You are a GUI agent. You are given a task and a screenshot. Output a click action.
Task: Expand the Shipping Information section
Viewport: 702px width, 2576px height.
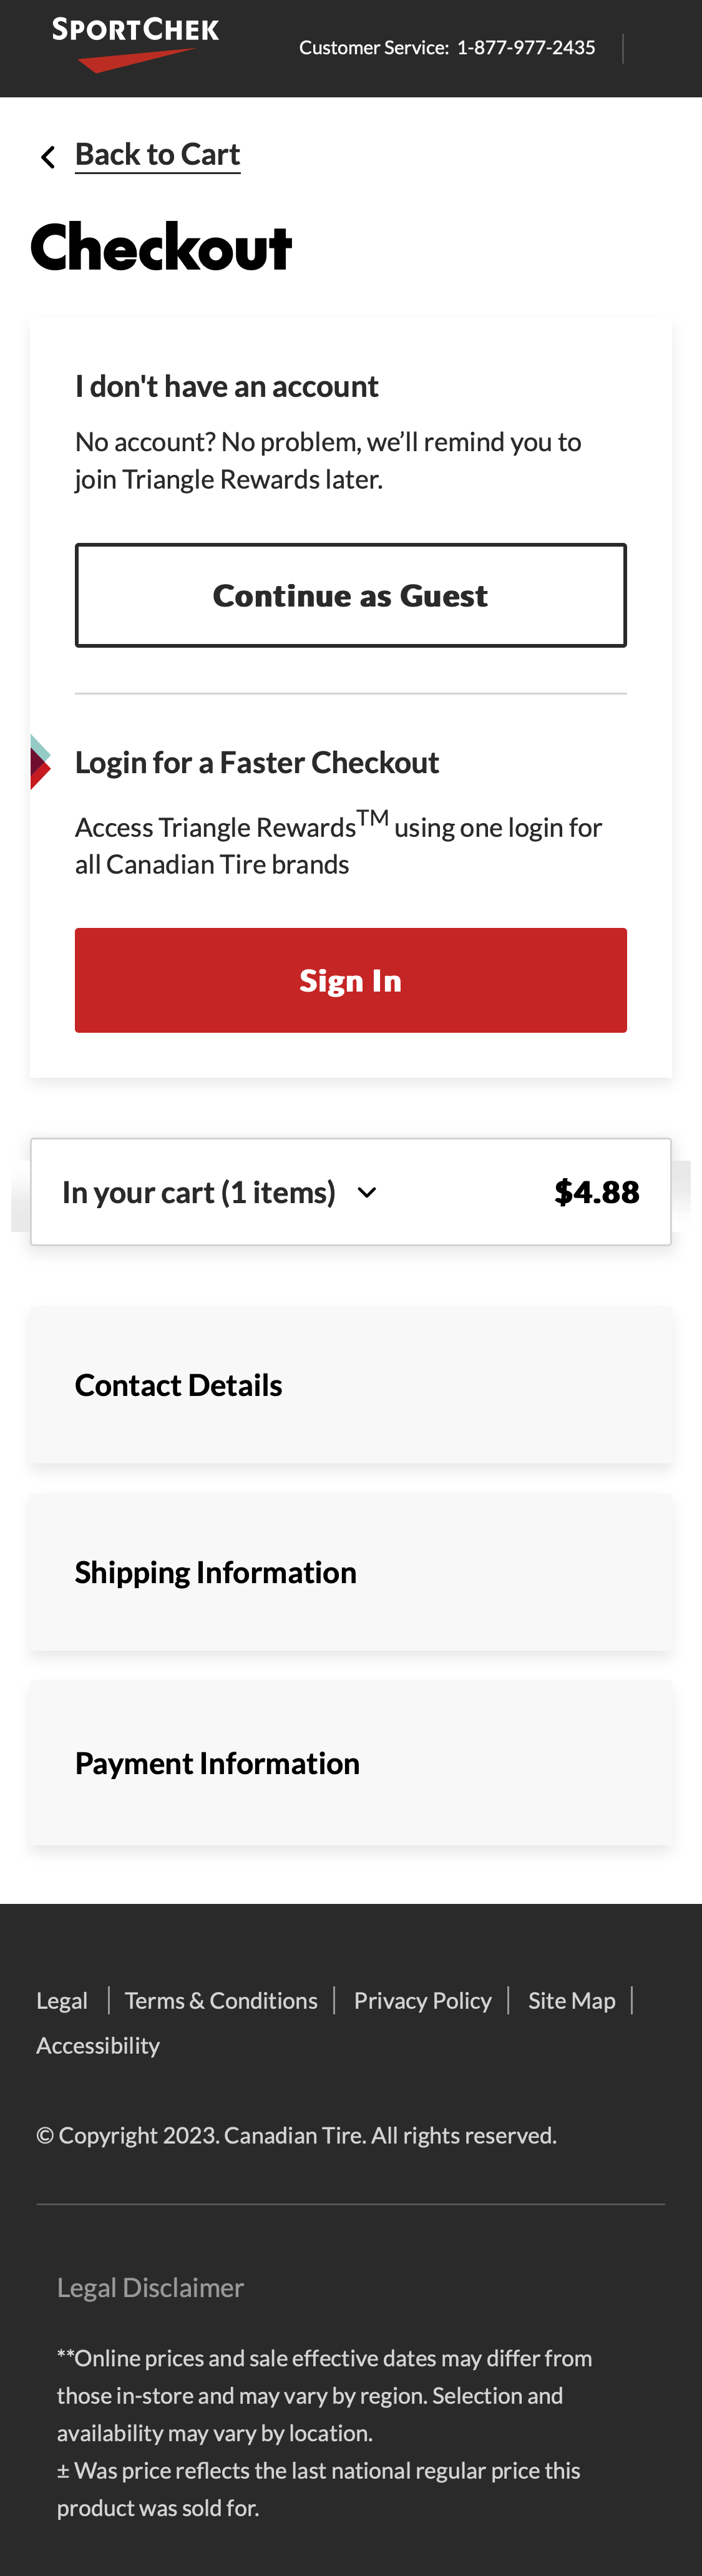215,1573
